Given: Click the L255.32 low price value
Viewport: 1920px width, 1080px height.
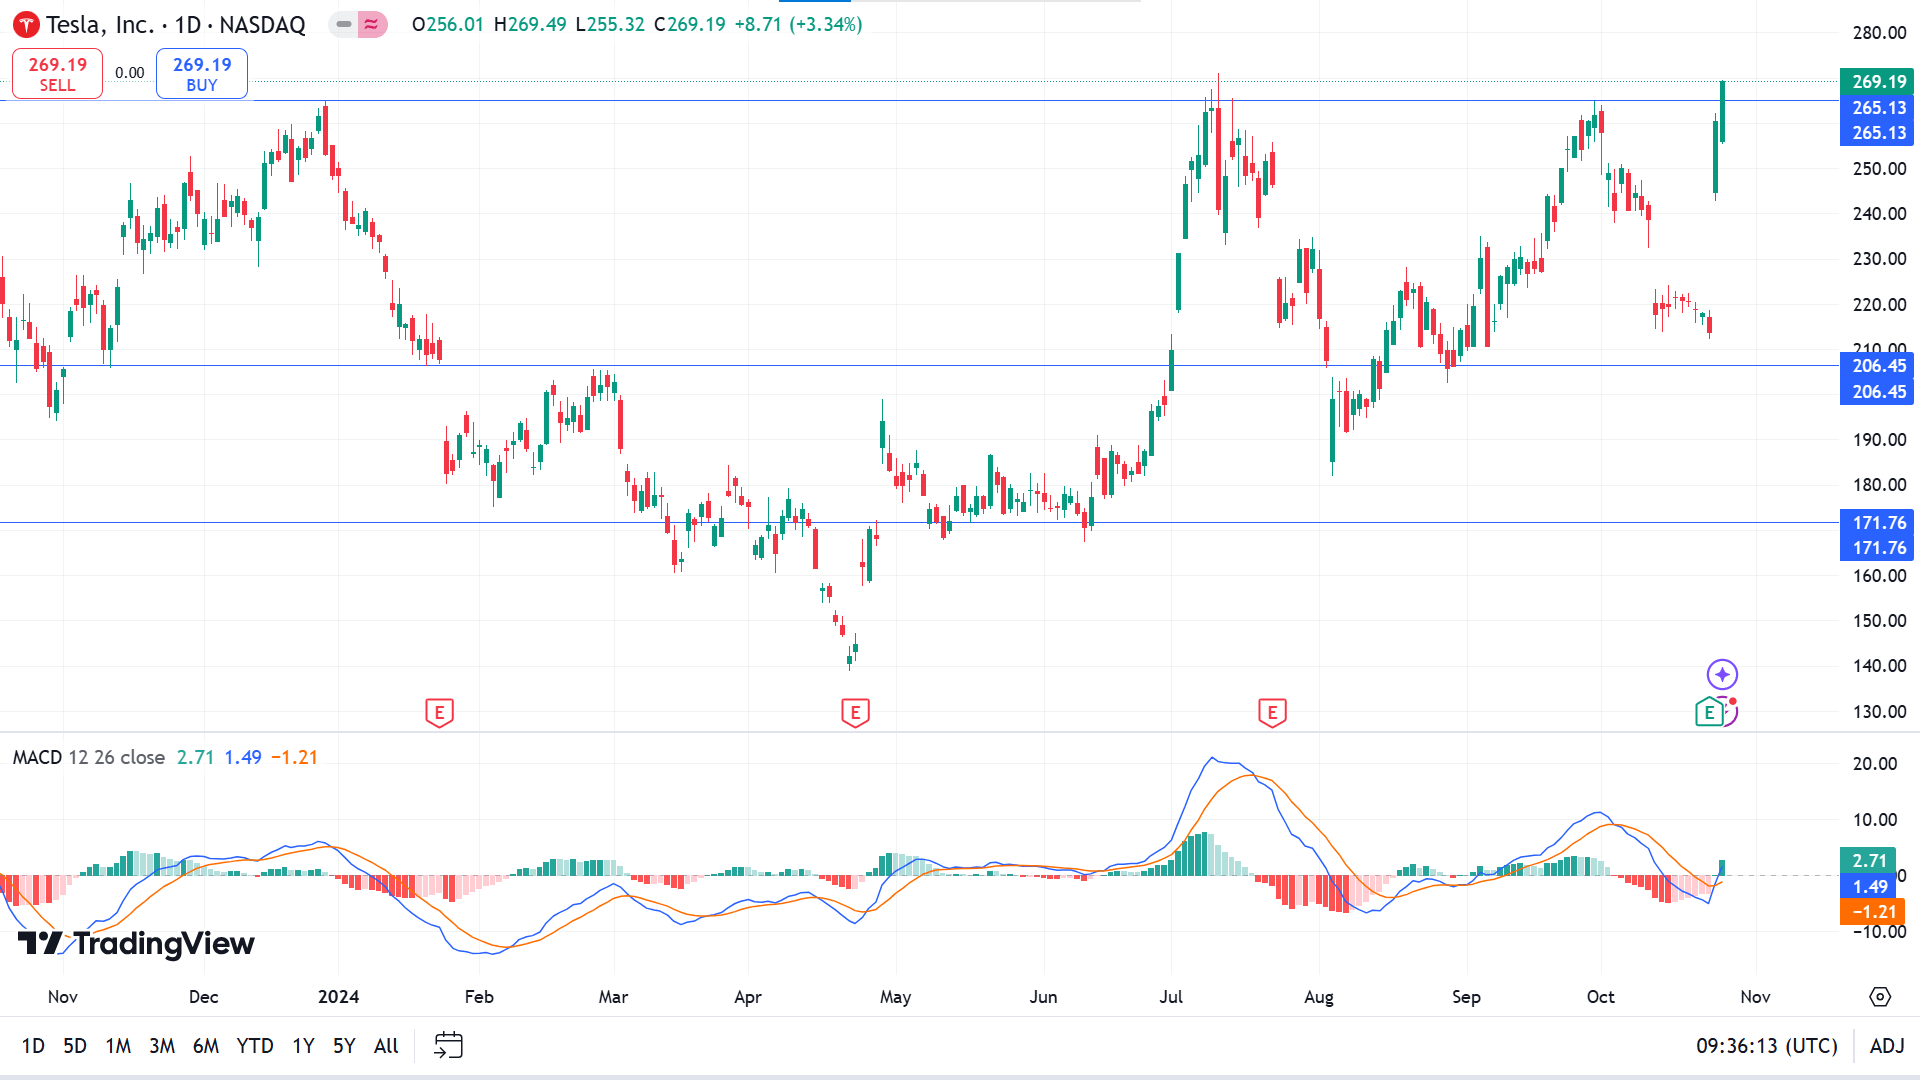Looking at the screenshot, I should click(610, 24).
